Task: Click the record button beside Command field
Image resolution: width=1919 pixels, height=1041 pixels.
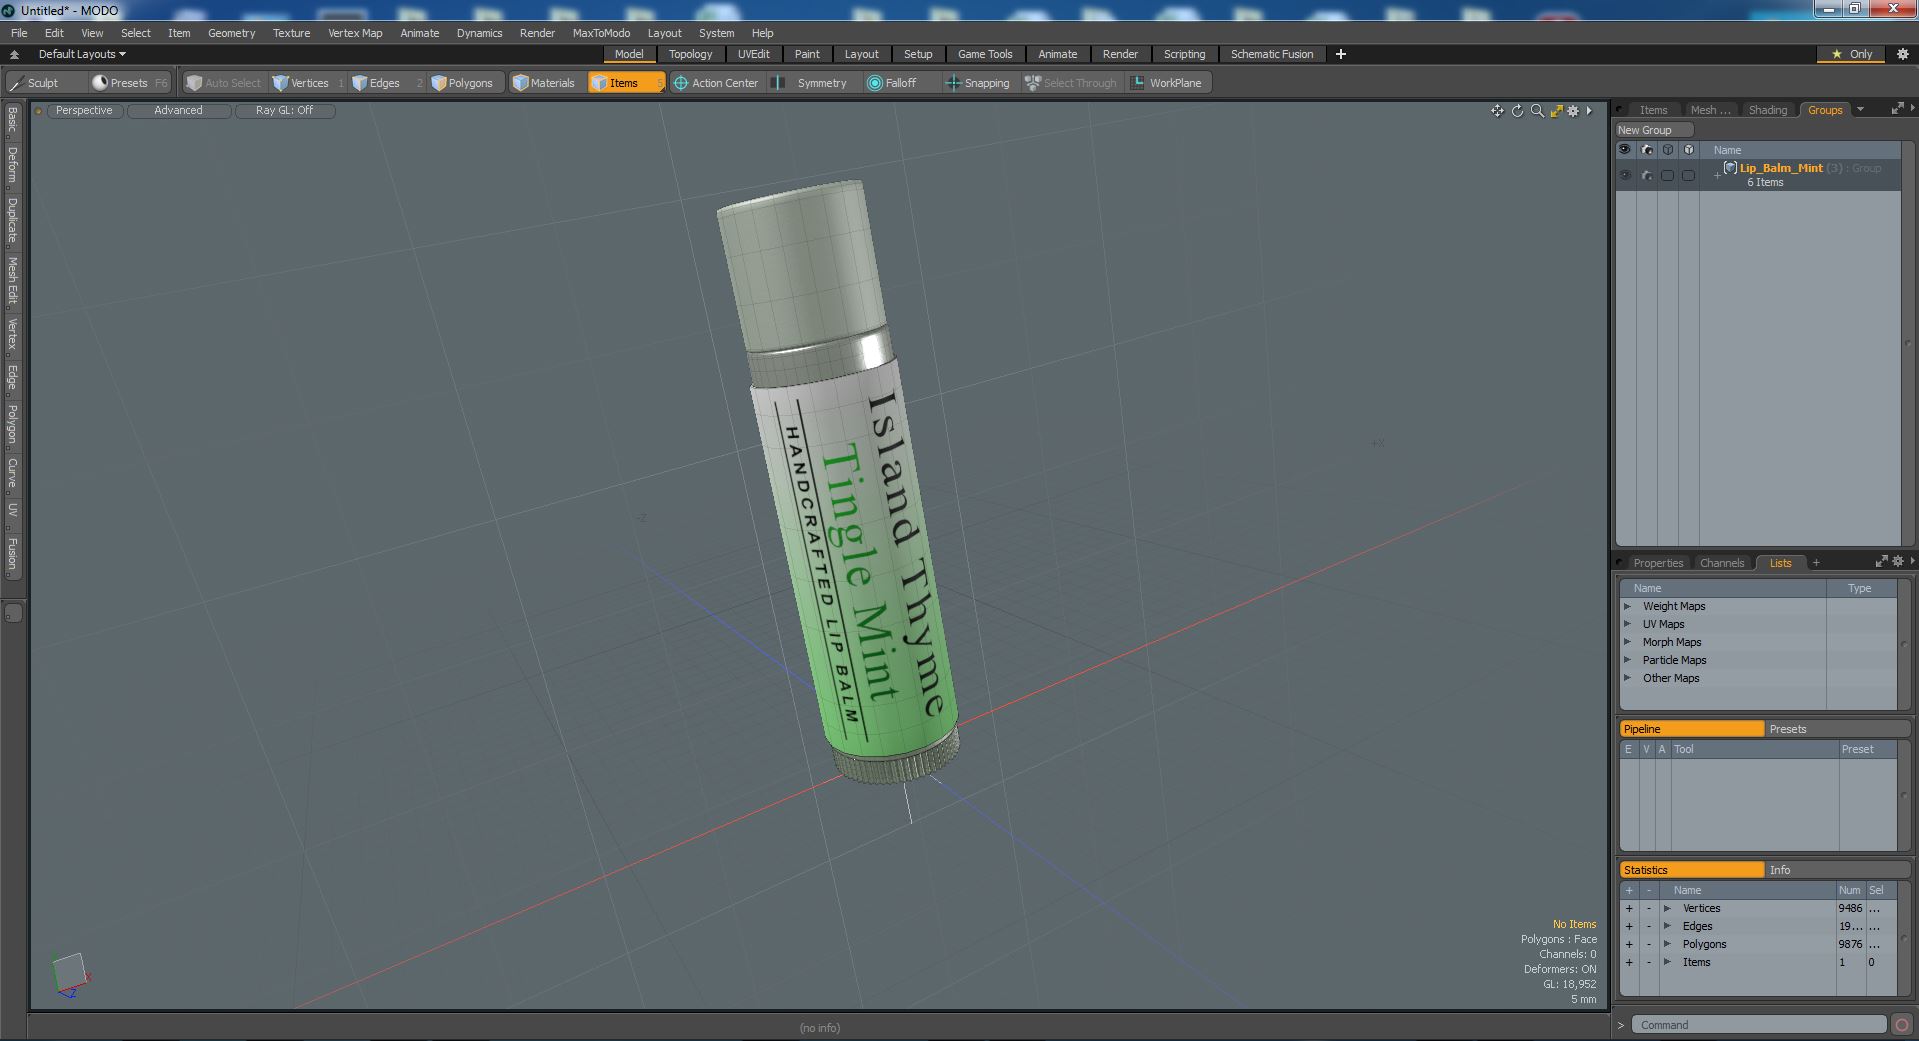Action: (1902, 1025)
